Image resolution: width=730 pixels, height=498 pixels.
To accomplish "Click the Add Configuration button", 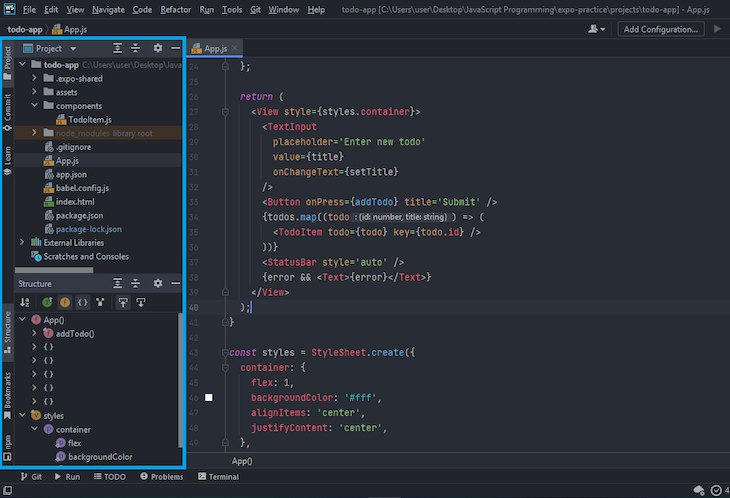I will click(660, 29).
